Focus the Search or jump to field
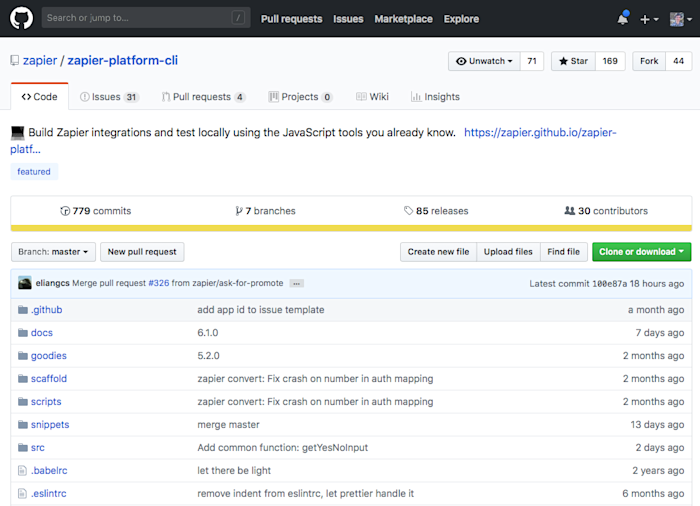Image resolution: width=700 pixels, height=506 pixels. (146, 18)
